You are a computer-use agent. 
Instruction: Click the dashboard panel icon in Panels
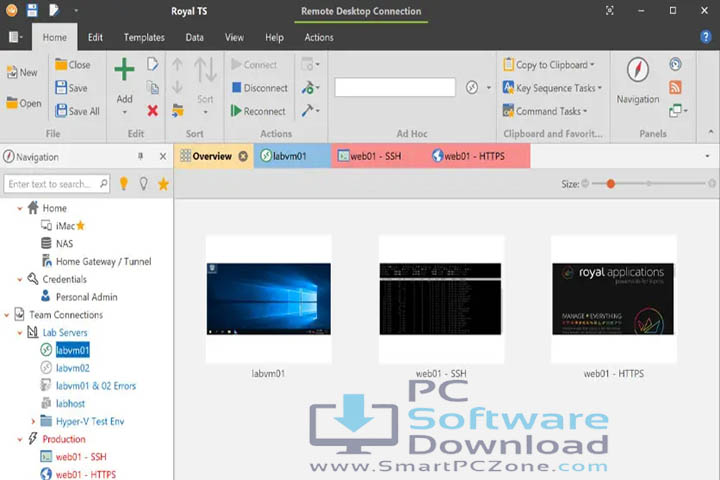point(675,64)
